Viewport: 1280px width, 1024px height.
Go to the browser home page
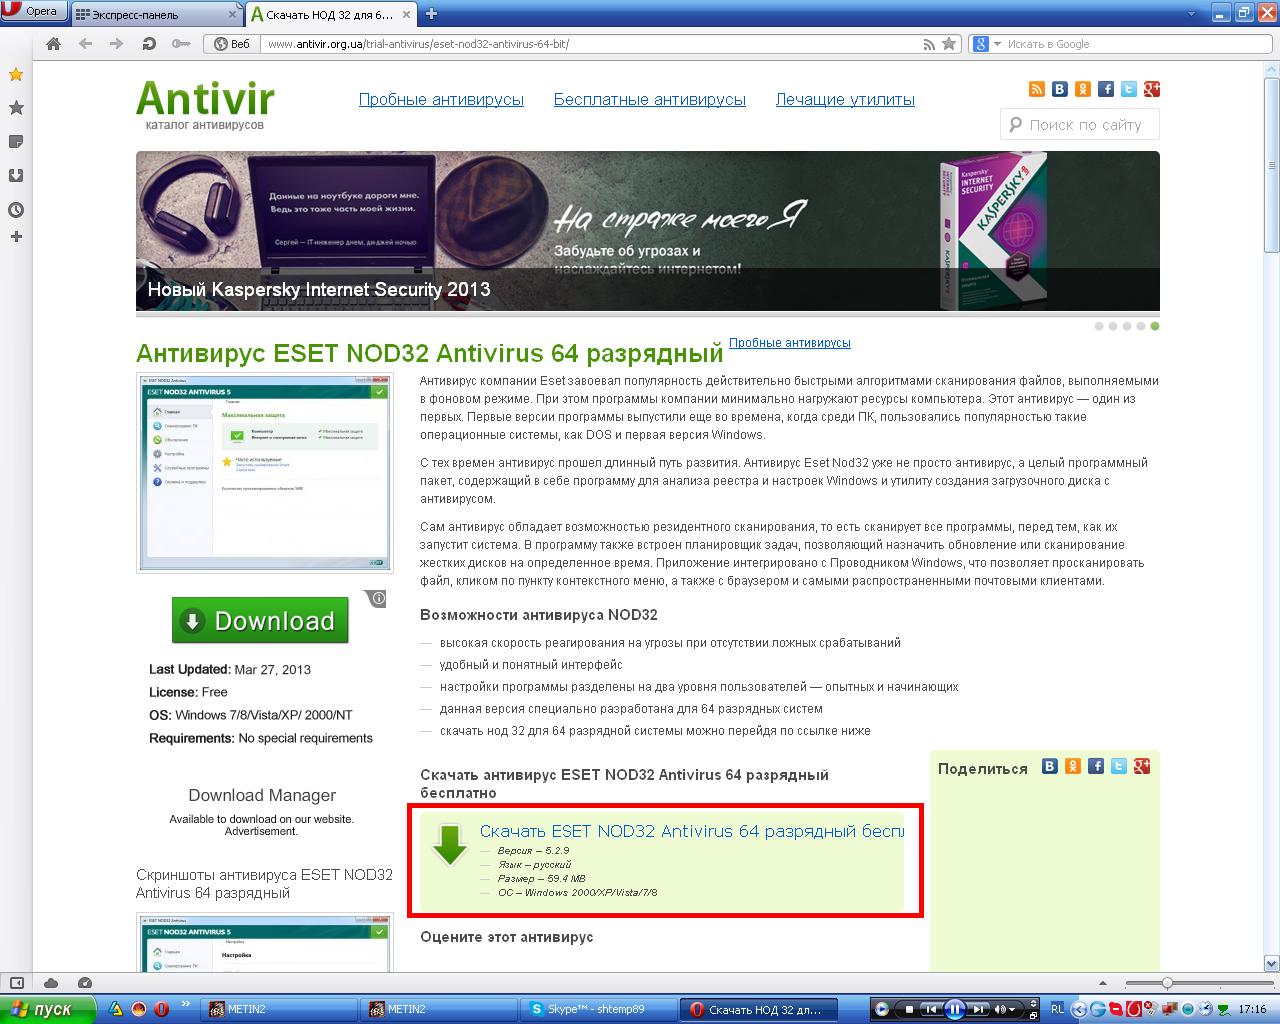[x=53, y=44]
